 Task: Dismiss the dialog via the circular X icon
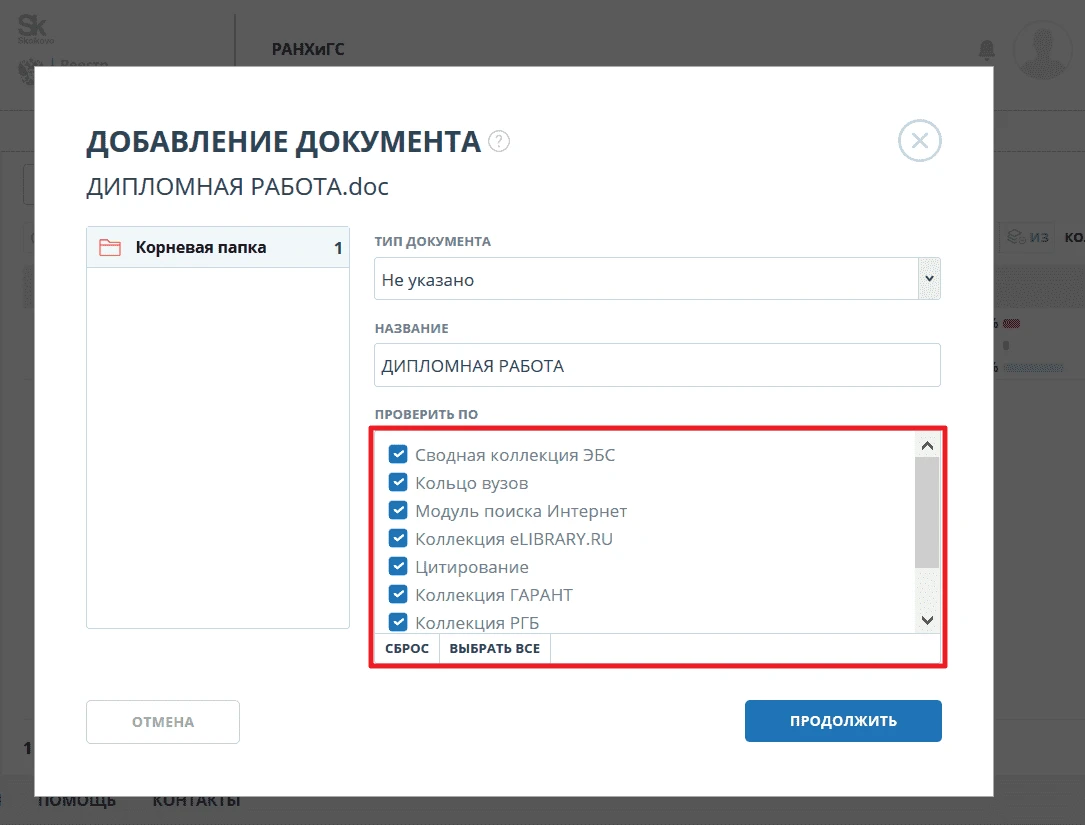[918, 140]
